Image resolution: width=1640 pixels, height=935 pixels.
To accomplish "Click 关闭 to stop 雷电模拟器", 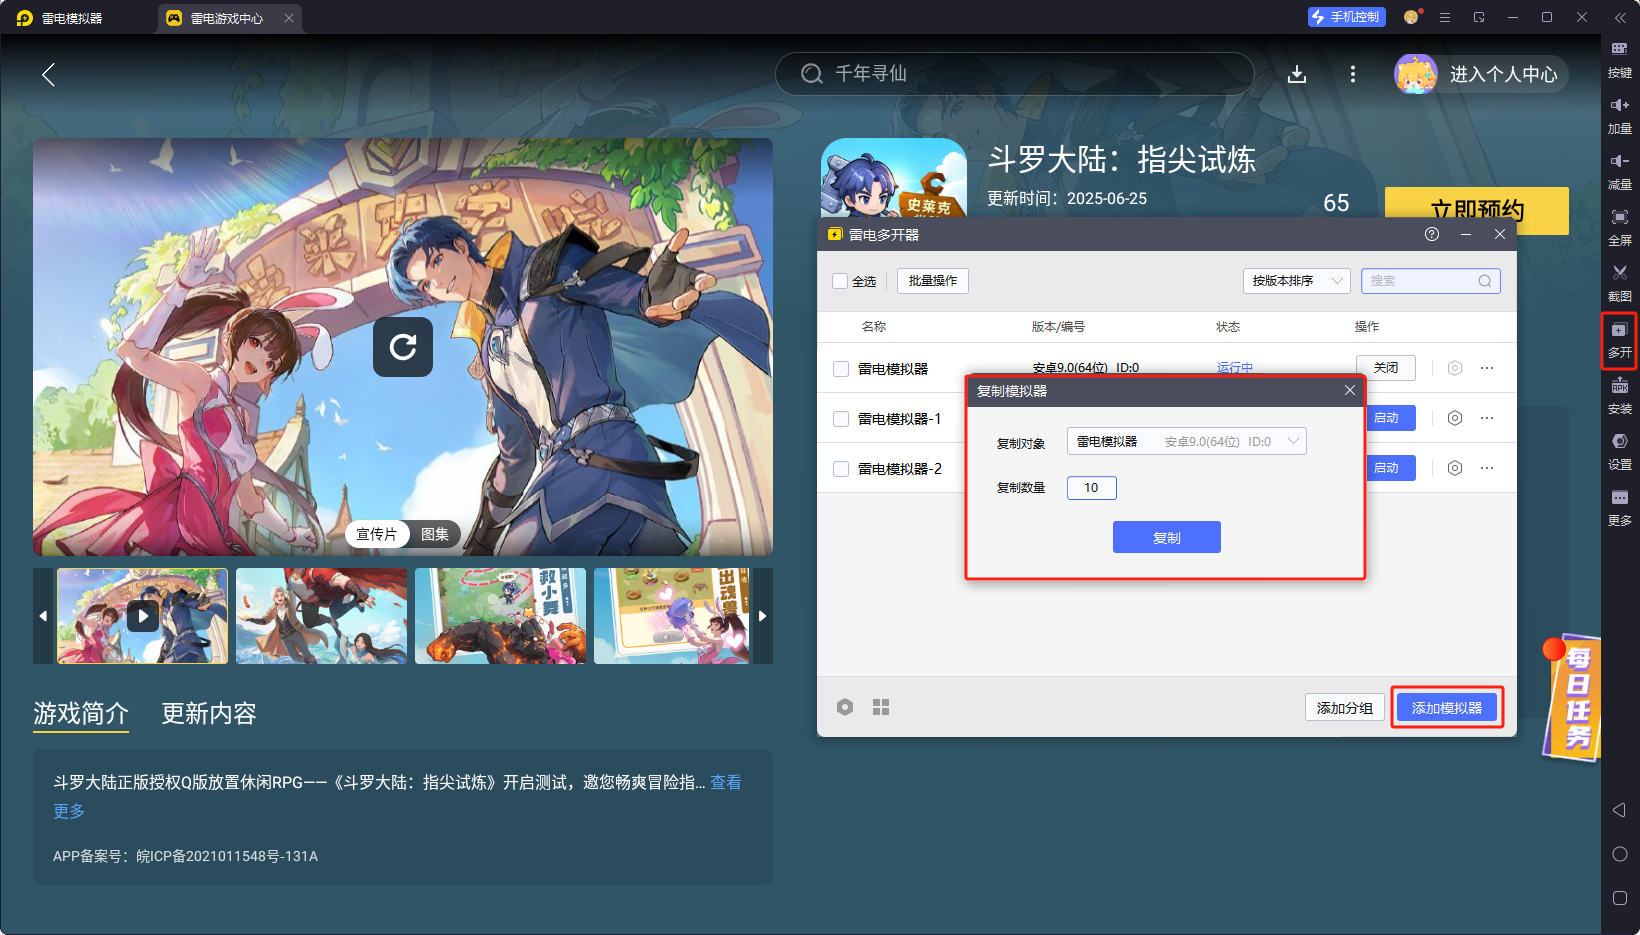I will [x=1386, y=368].
